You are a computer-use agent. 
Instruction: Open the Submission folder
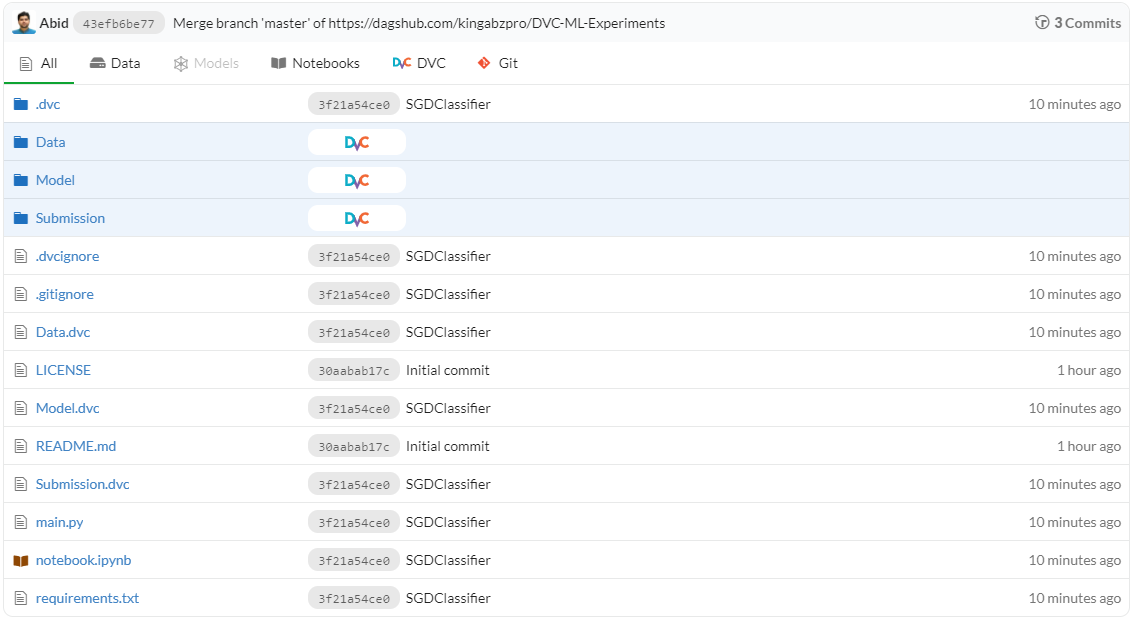(x=70, y=219)
